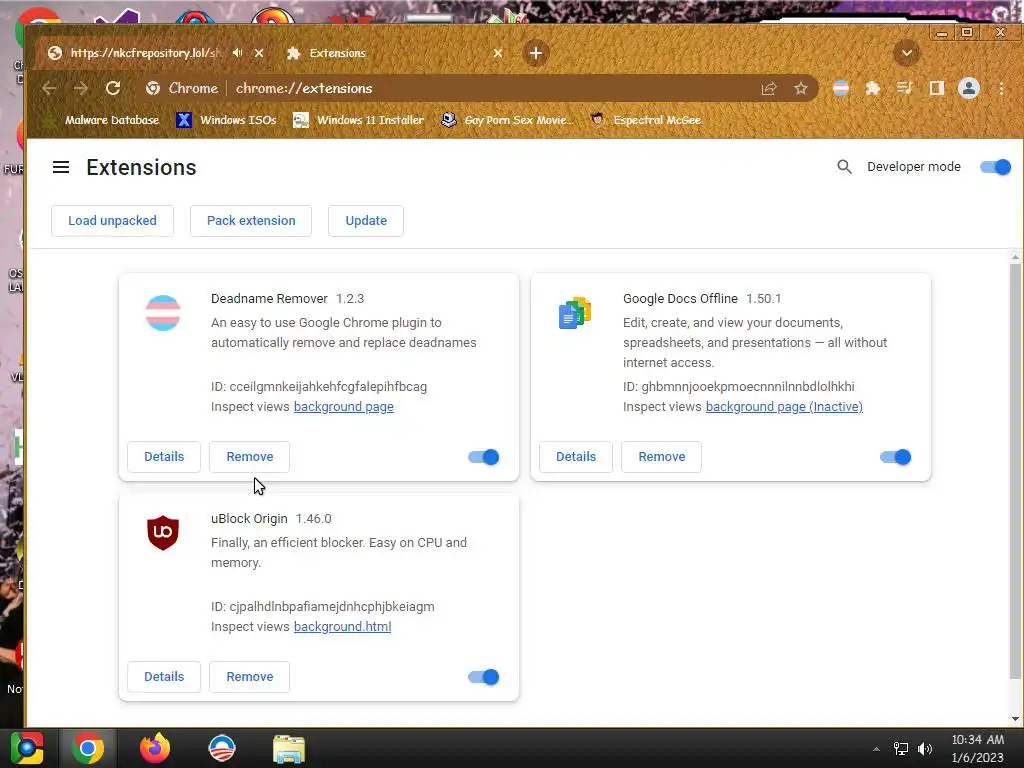1024x768 pixels.
Task: Open Details for uBlock Origin
Action: tap(164, 677)
